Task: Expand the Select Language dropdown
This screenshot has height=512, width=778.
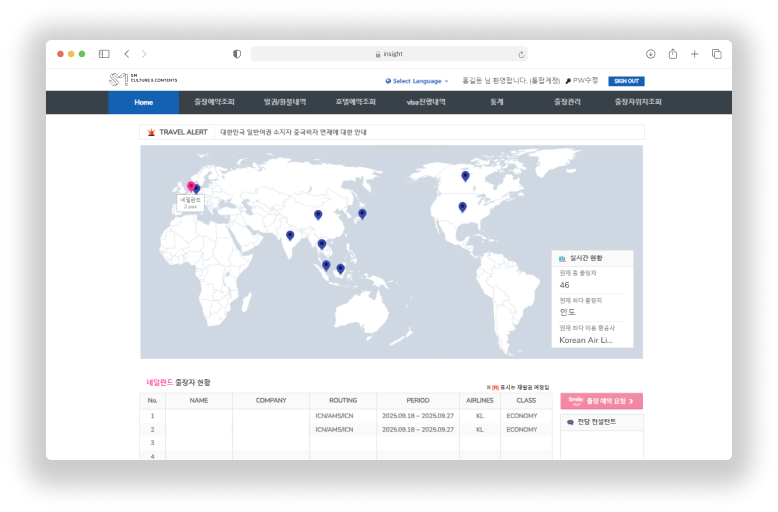Action: [x=417, y=81]
